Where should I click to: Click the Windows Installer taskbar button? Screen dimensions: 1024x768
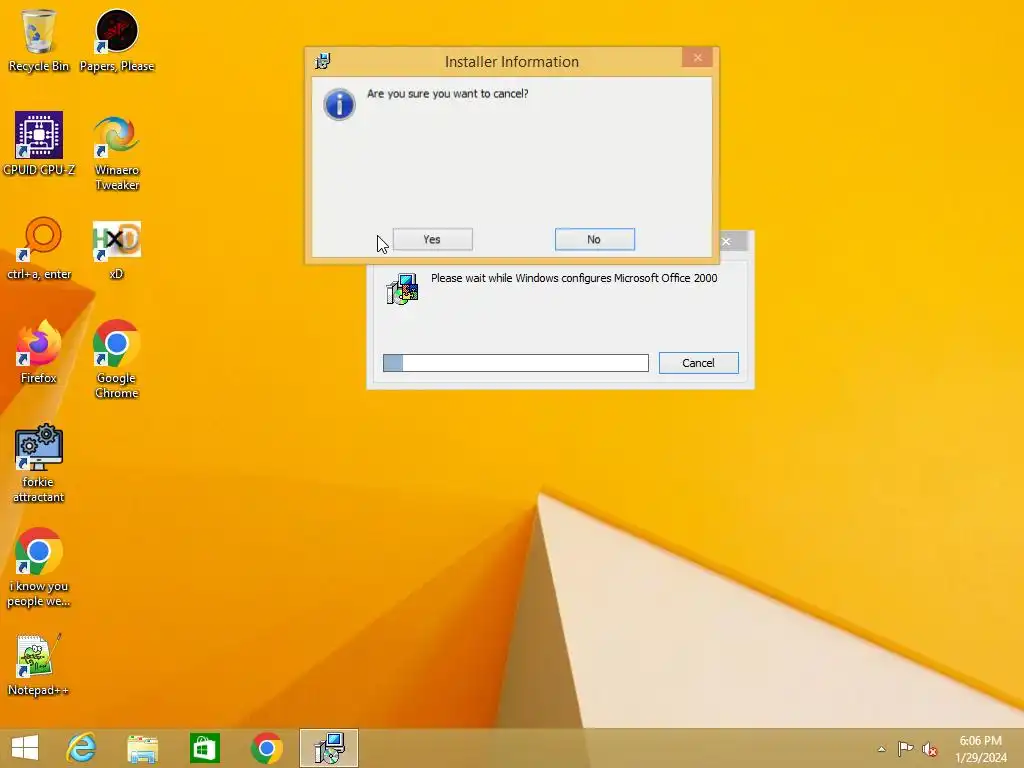(329, 748)
